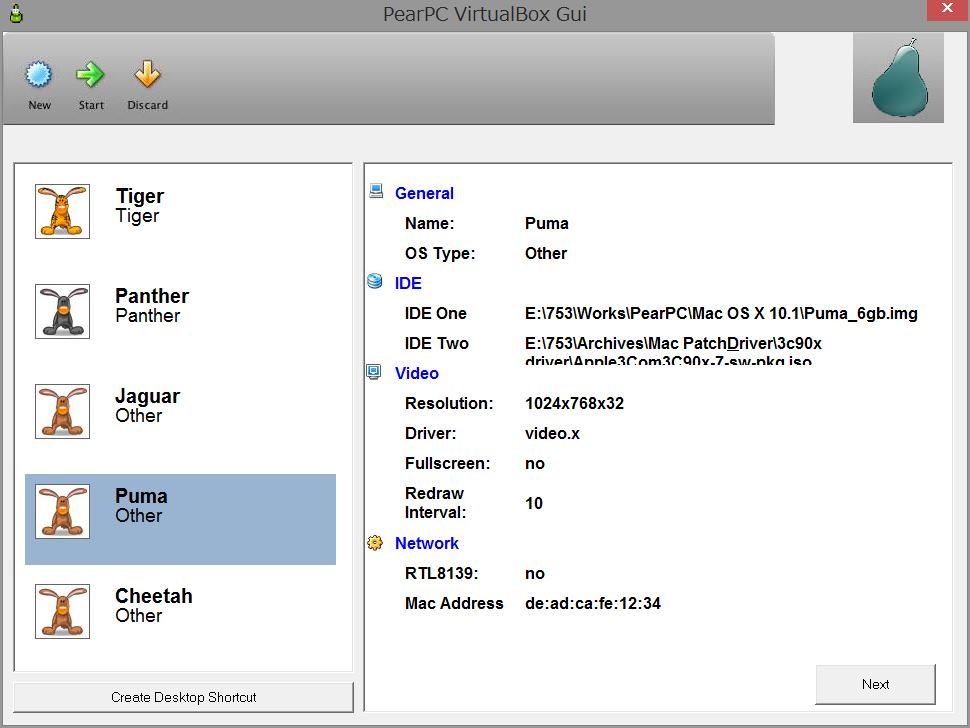Screen dimensions: 970x728
Task: Click the IDE One image path Puma_6gb.img
Action: click(721, 314)
